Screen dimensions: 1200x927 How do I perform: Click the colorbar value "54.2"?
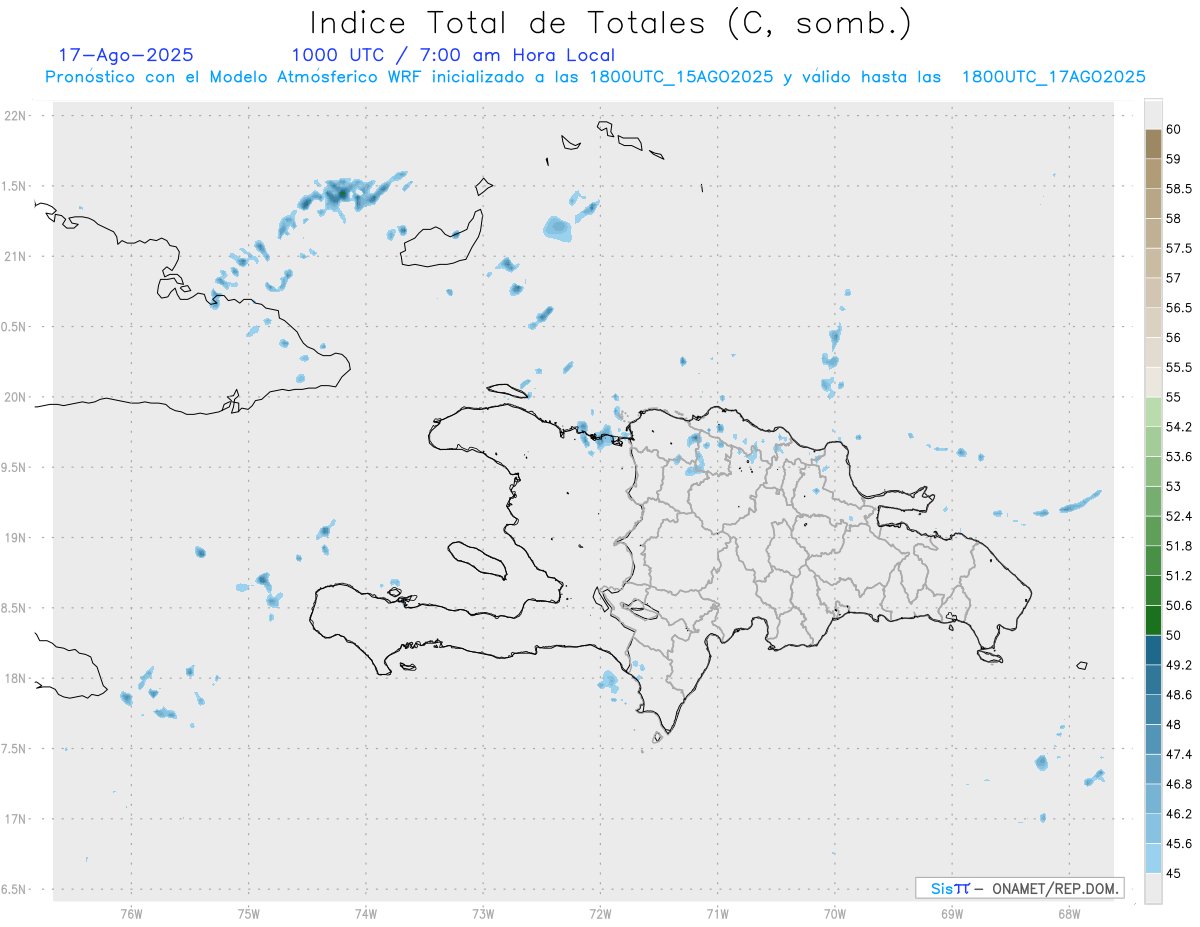1179,427
